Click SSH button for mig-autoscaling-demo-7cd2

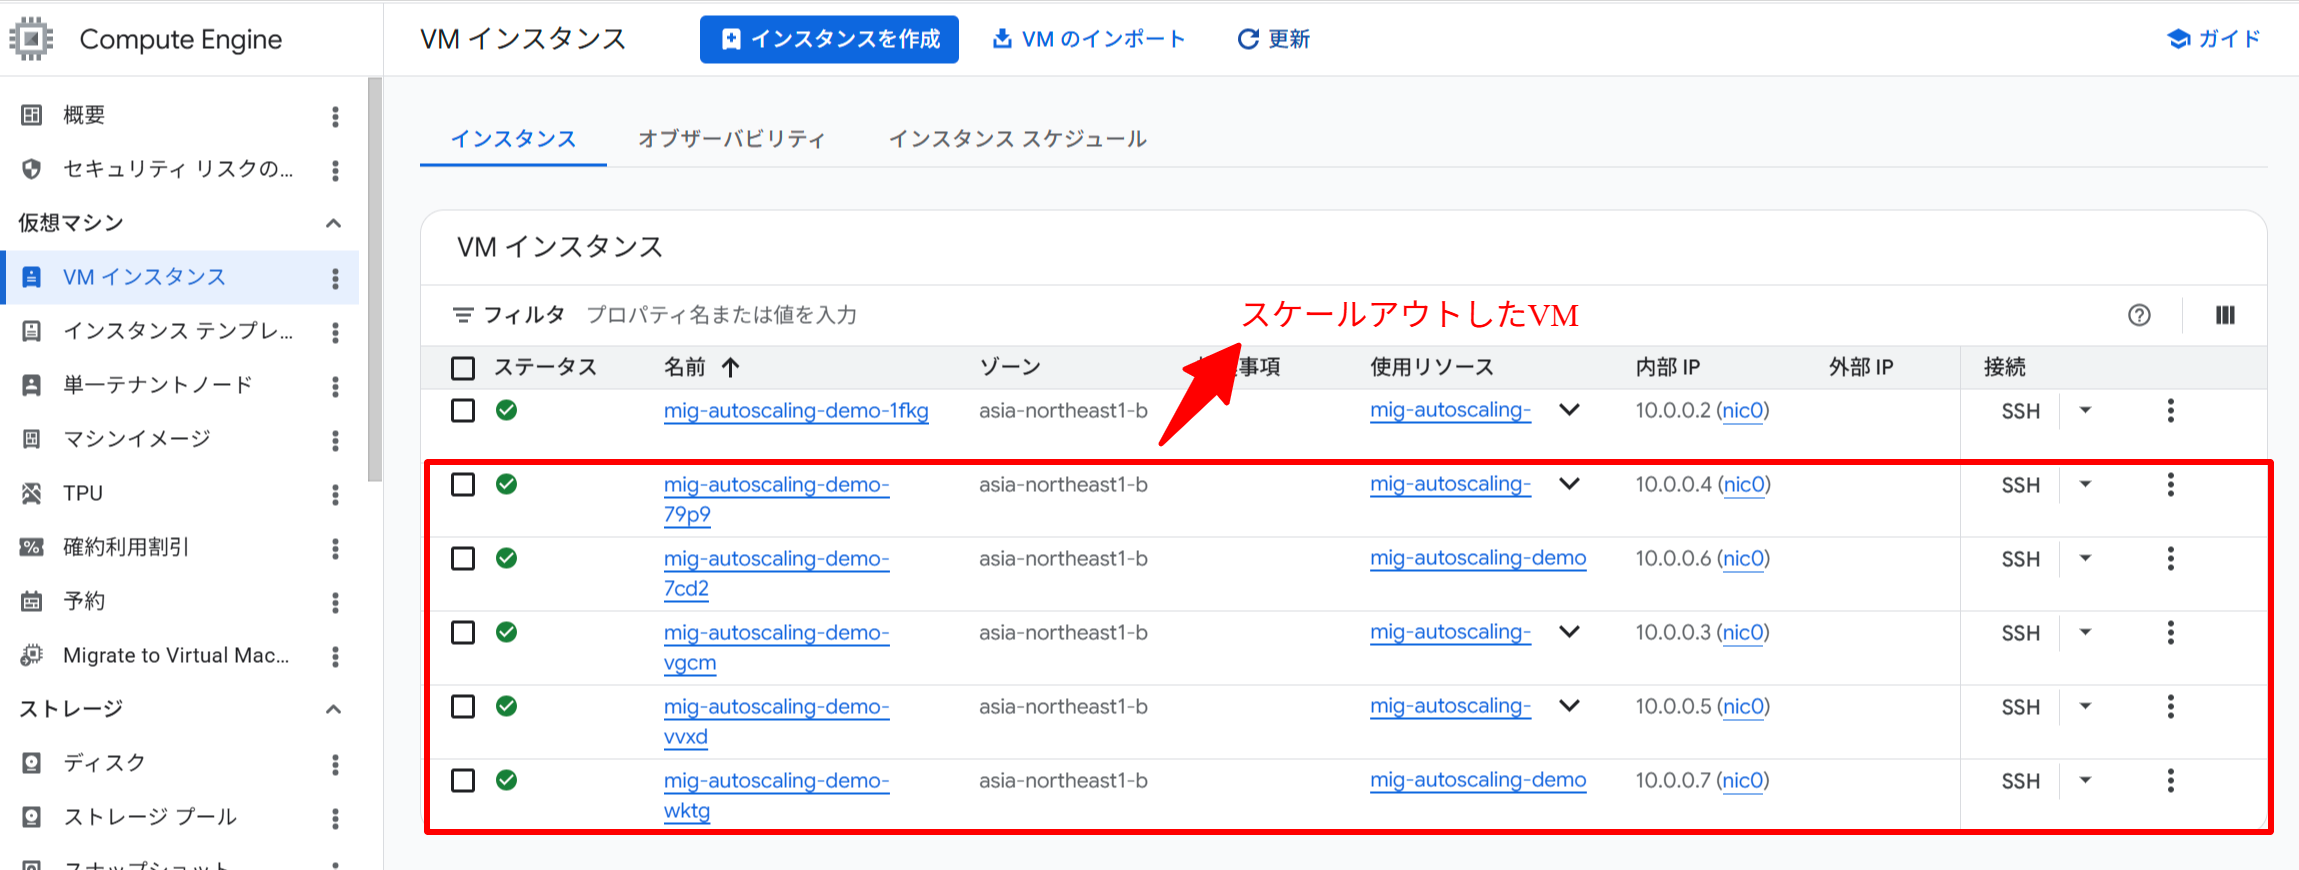tap(2020, 559)
